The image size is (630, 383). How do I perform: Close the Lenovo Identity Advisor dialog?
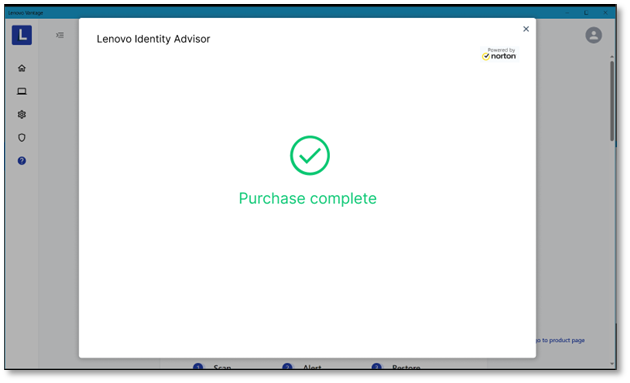[x=526, y=29]
